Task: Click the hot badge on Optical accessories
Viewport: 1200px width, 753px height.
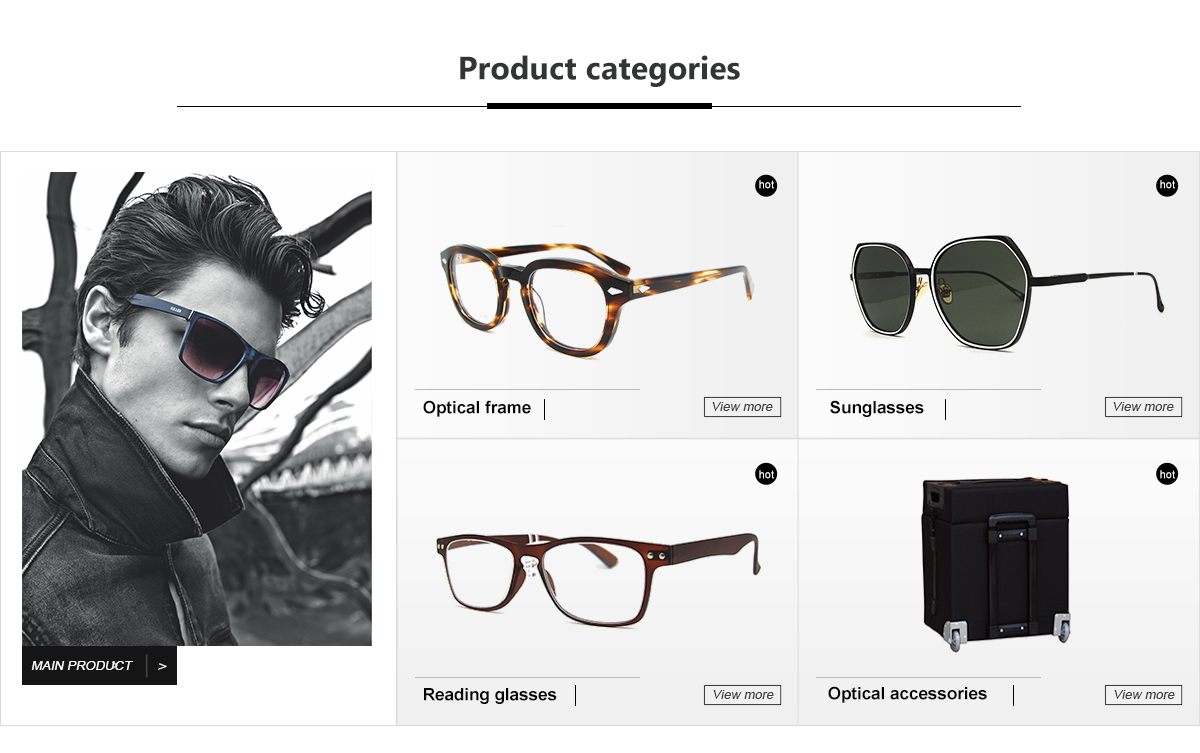Action: 1167,474
